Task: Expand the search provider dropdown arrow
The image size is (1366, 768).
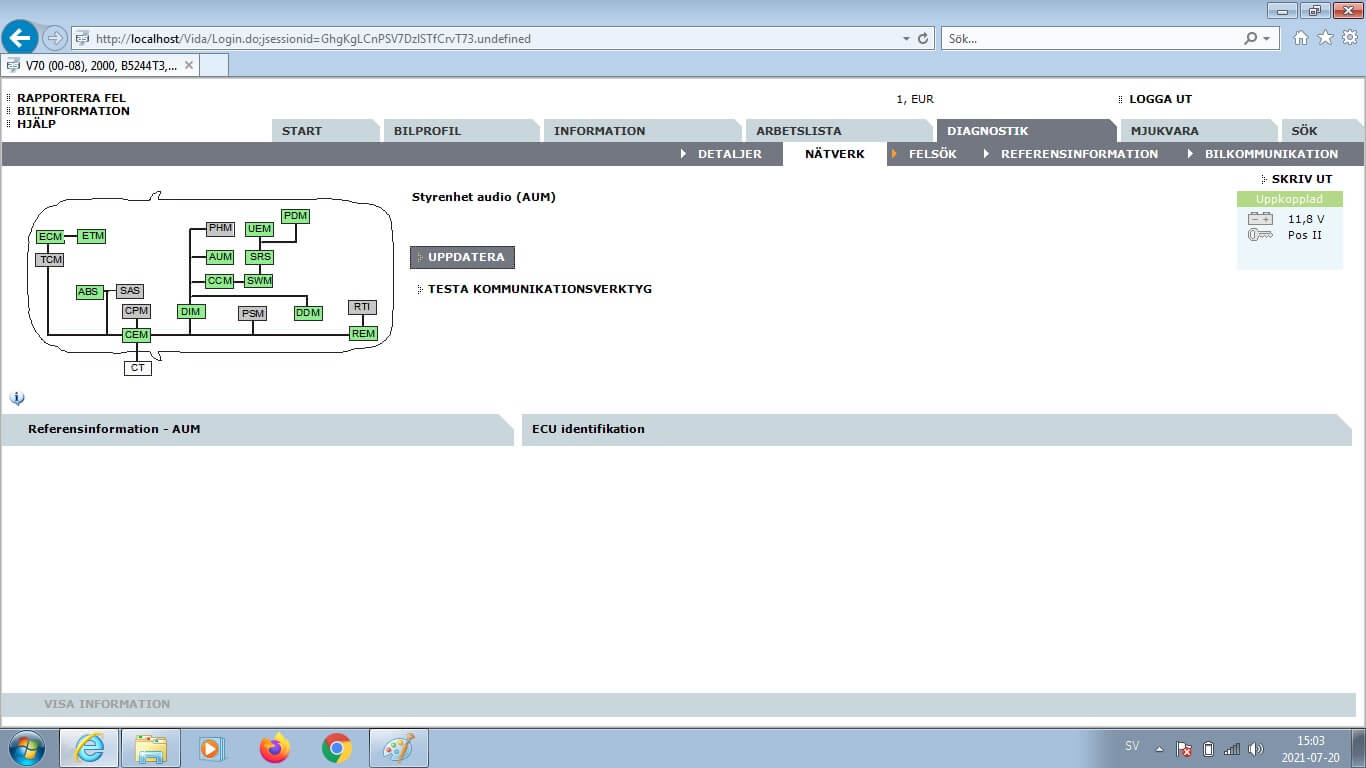Action: 1267,39
